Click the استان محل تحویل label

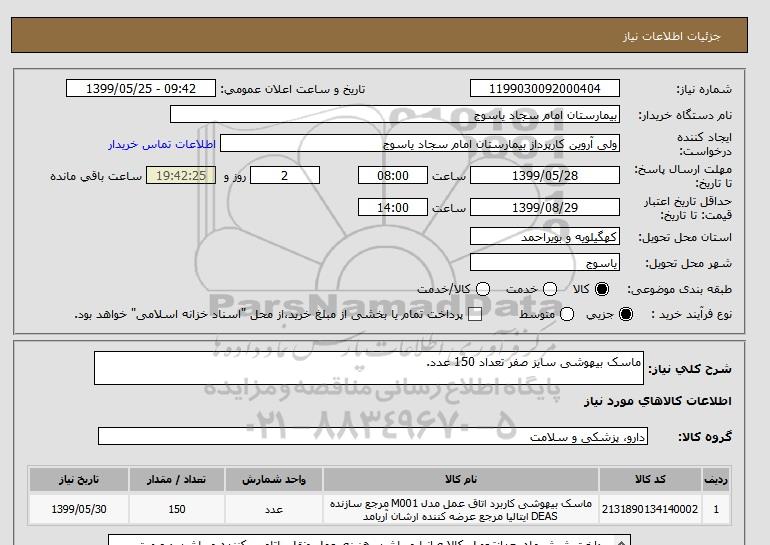(685, 237)
